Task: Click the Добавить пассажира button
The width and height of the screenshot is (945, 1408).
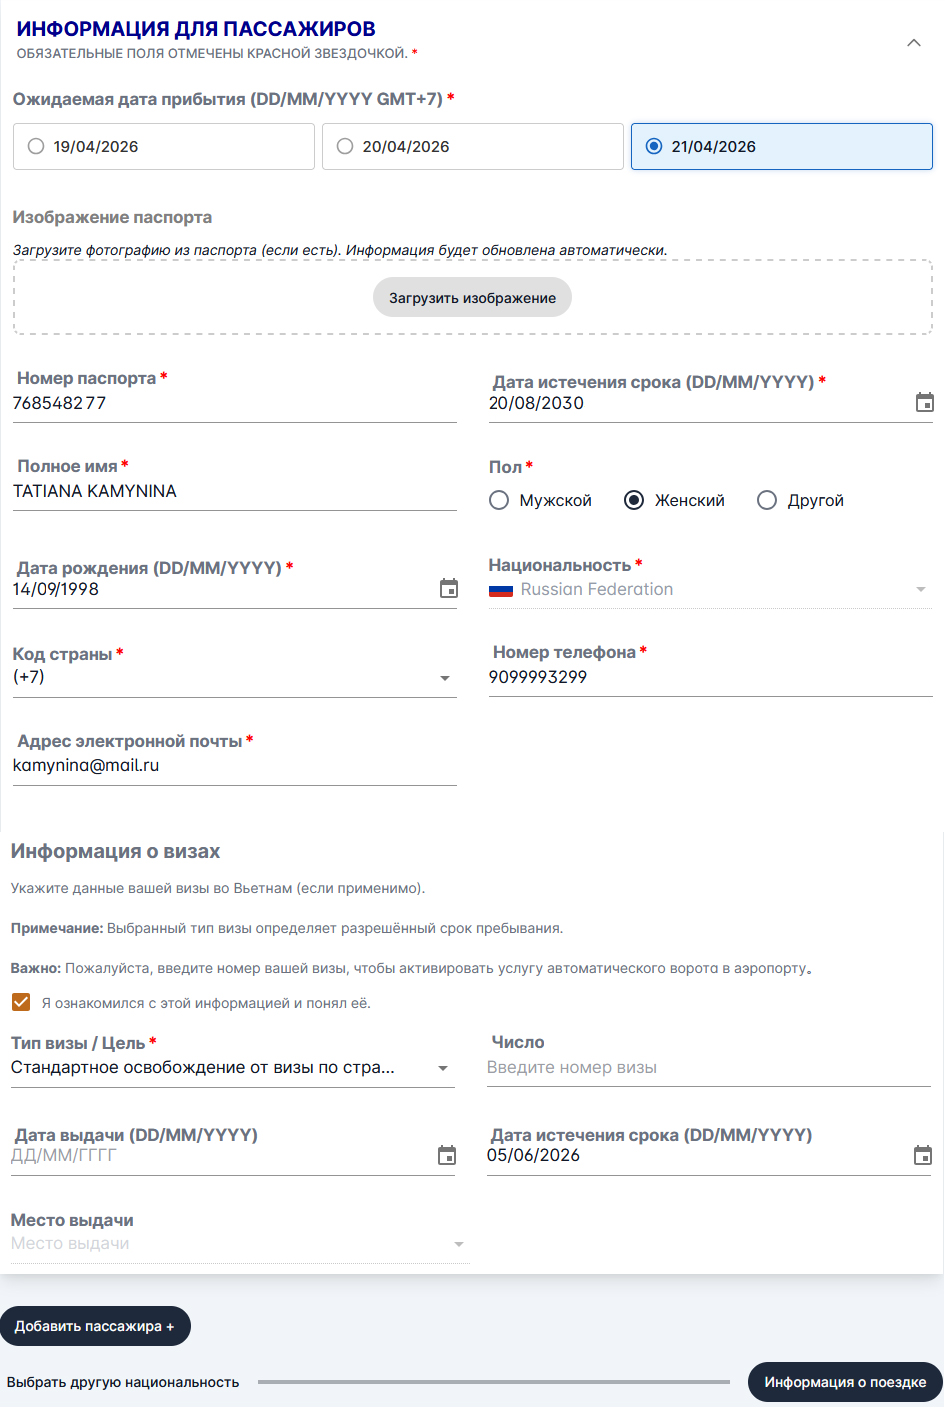Action: tap(95, 1326)
